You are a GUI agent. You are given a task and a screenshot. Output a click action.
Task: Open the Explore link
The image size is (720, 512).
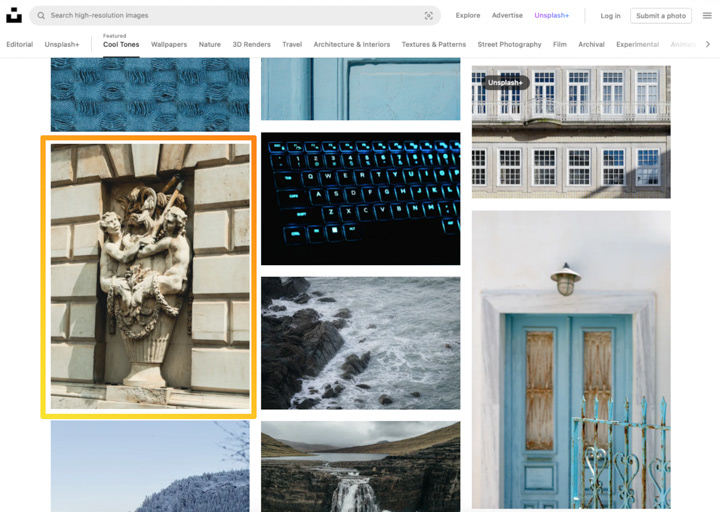(x=468, y=15)
